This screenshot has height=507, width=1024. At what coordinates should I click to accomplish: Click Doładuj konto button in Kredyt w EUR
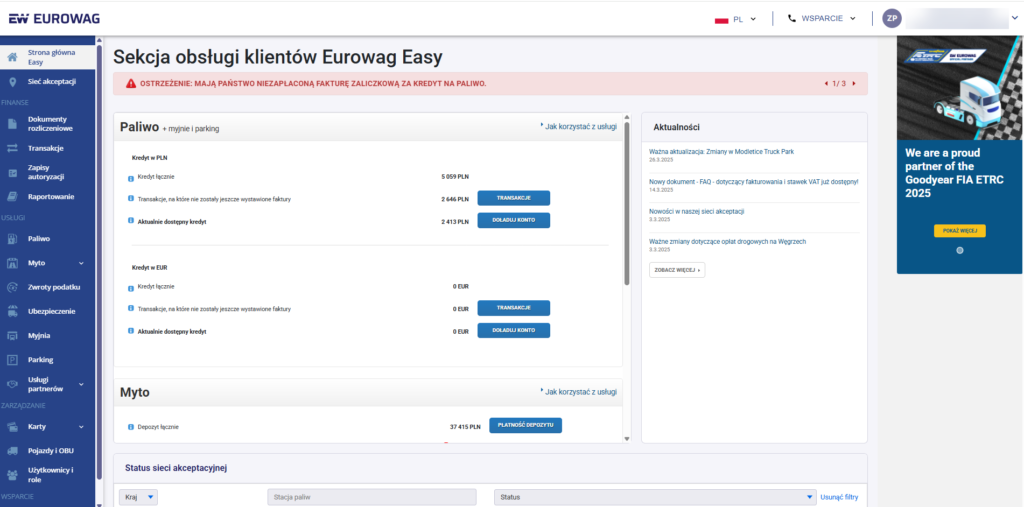click(x=513, y=331)
